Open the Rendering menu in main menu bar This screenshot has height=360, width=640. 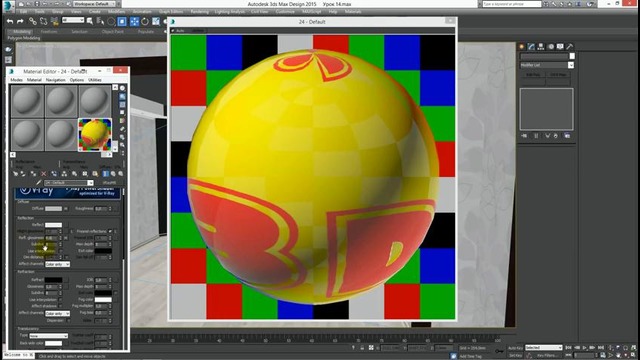click(200, 12)
